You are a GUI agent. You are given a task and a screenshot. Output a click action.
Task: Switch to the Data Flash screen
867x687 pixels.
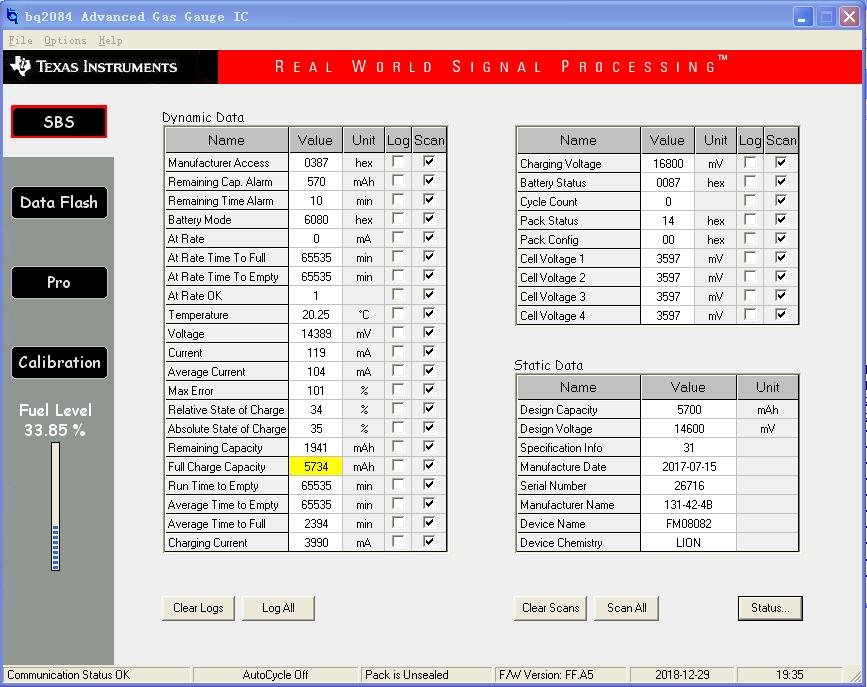click(x=59, y=202)
